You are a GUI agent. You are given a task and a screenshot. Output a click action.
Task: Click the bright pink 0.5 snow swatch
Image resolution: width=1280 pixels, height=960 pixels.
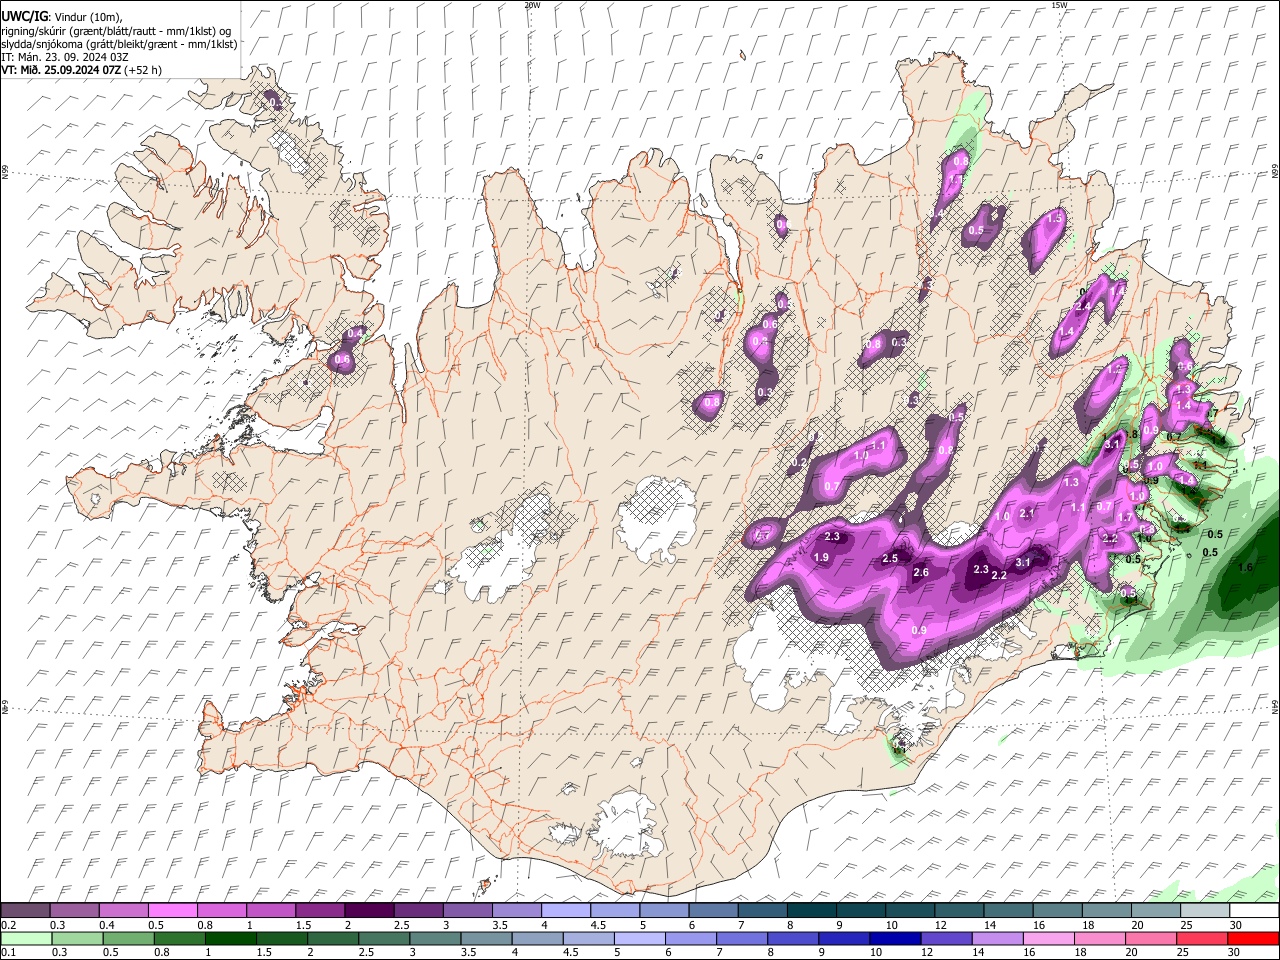[172, 910]
